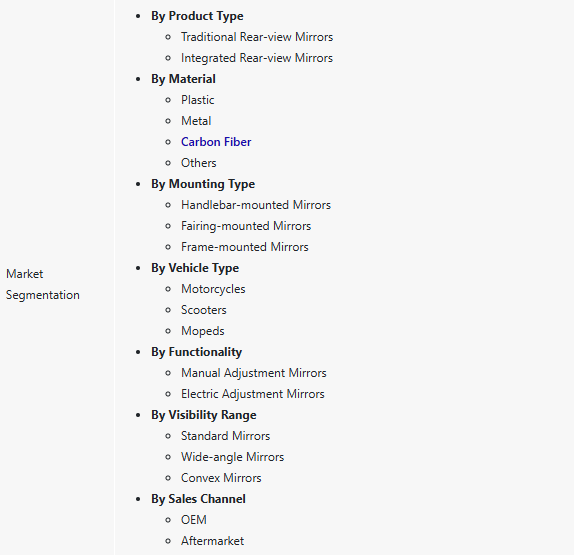Screen dimensions: 574x555
Task: Select the Plastic list item
Action: pyautogui.click(x=198, y=100)
